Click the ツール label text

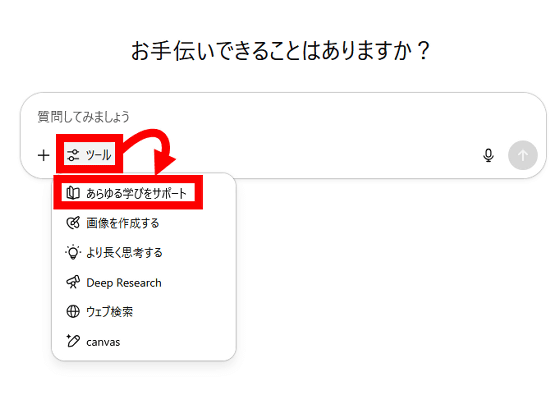tap(98, 155)
